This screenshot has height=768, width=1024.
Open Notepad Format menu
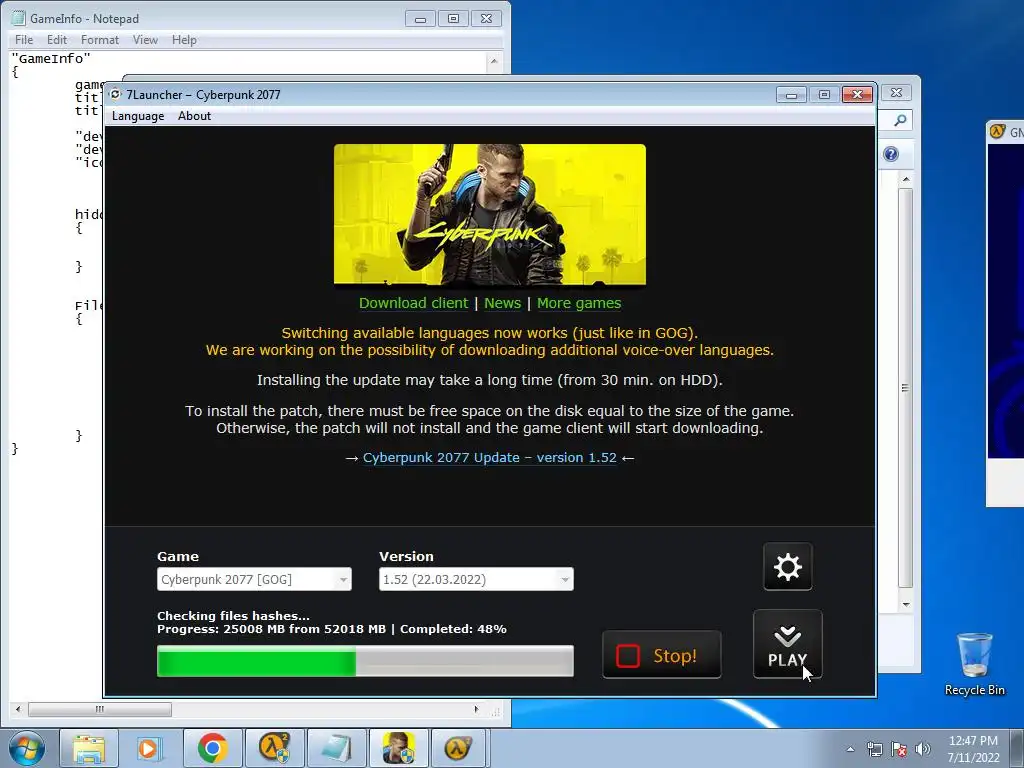pyautogui.click(x=100, y=40)
